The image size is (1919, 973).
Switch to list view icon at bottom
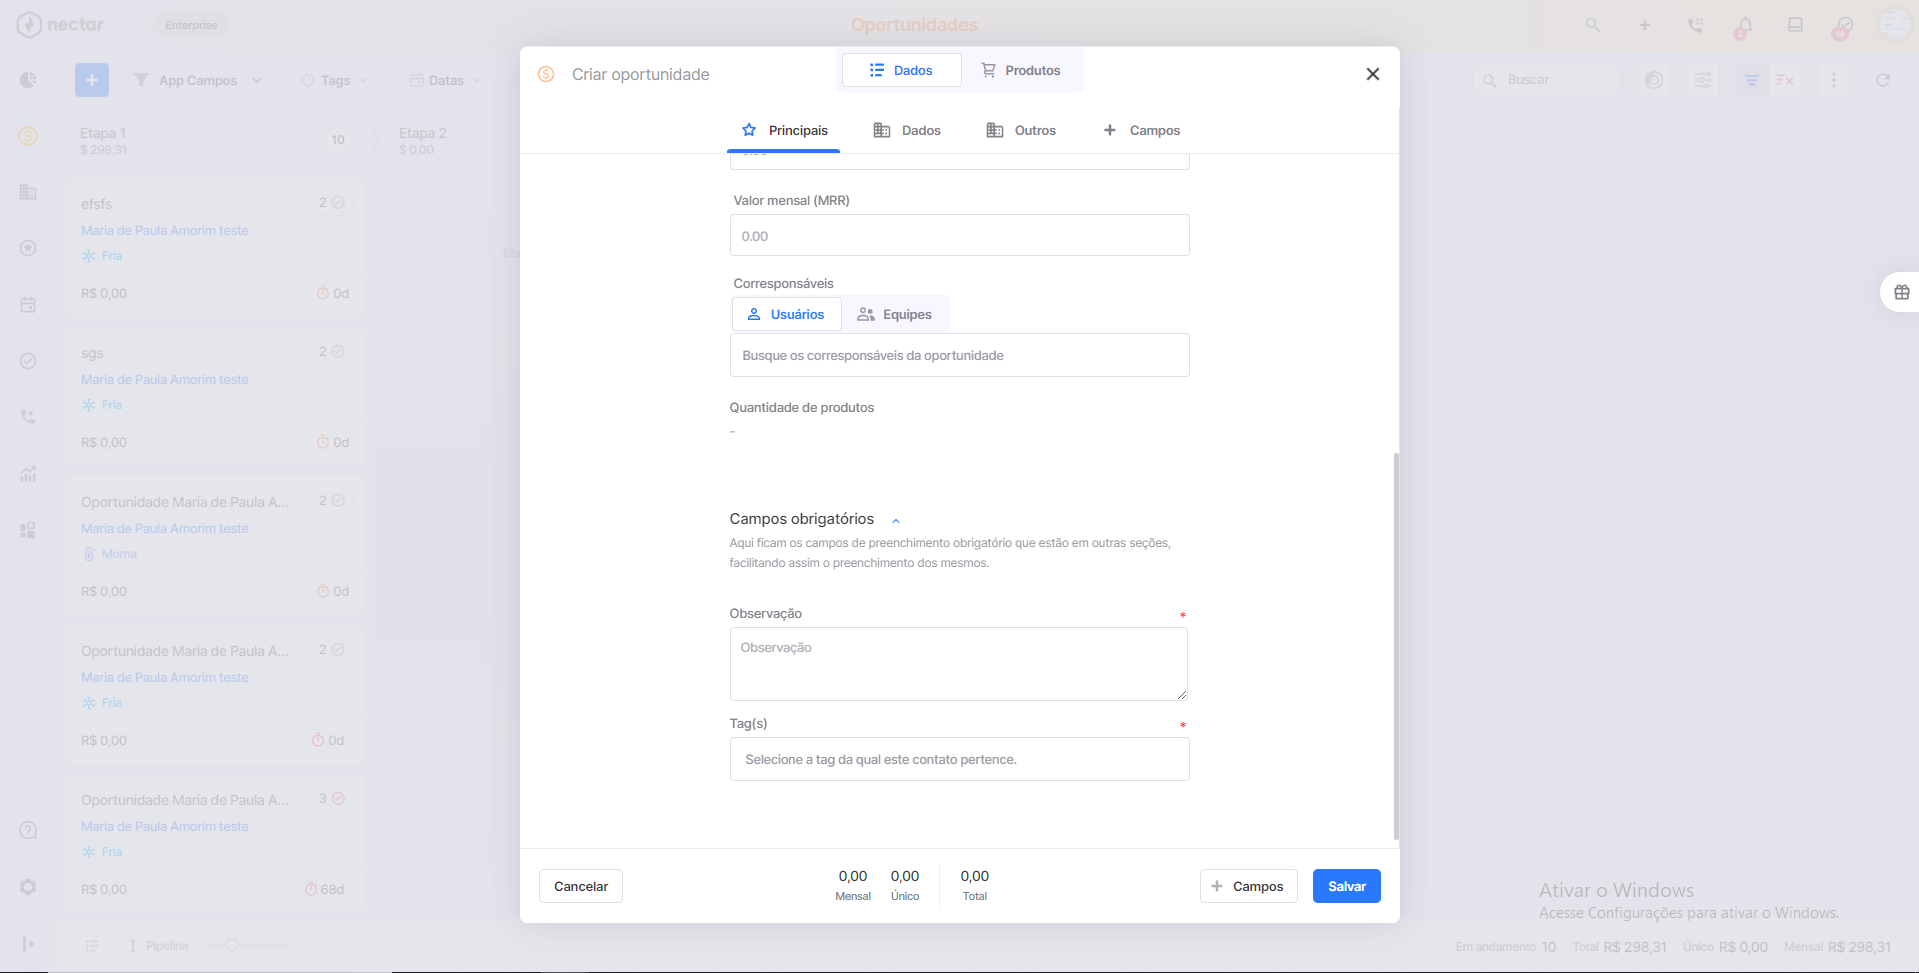[92, 945]
